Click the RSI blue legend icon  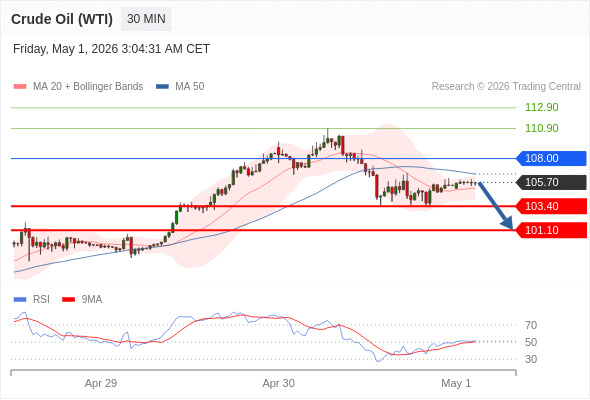(x=20, y=300)
